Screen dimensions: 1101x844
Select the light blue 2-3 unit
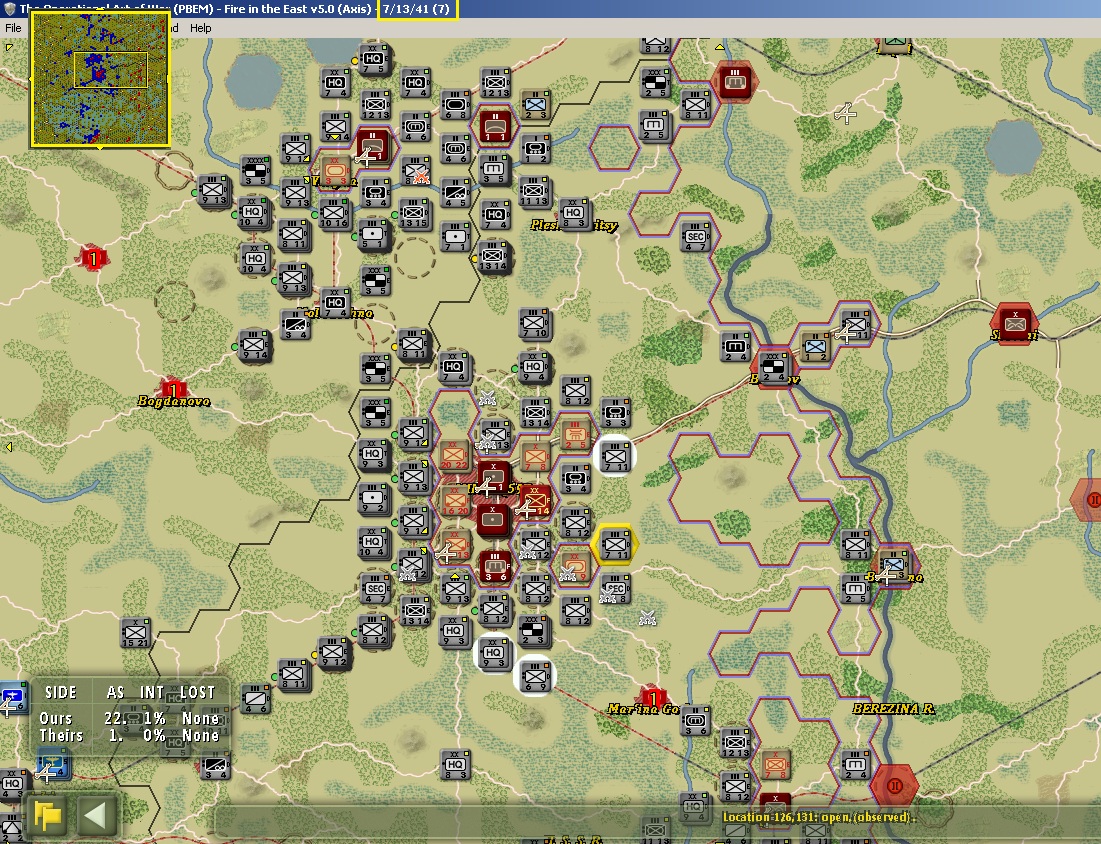pos(534,105)
